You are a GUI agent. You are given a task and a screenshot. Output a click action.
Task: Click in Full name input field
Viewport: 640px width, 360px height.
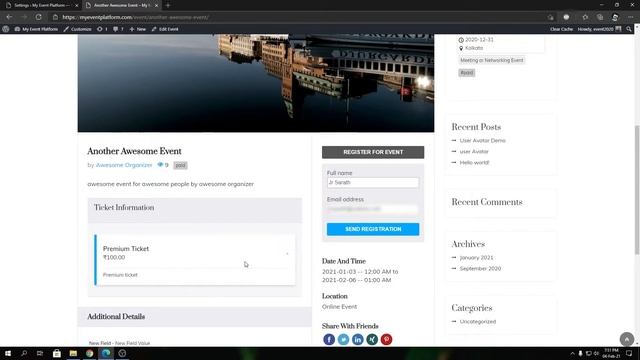373,182
